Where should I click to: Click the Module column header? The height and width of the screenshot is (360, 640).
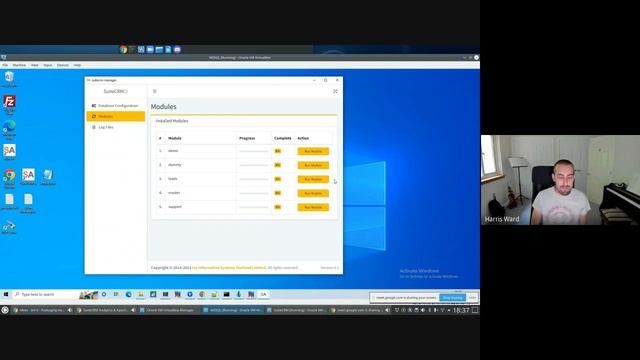coord(175,138)
